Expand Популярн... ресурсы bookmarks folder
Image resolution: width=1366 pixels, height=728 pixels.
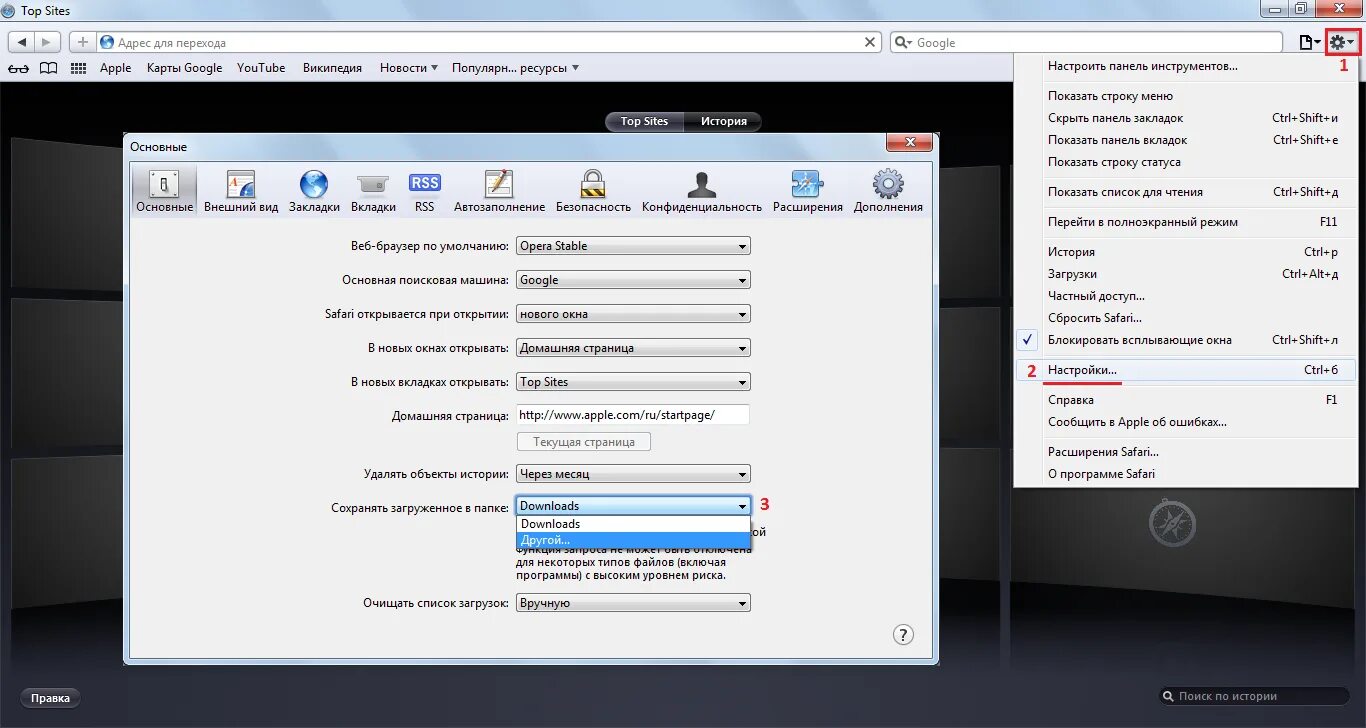515,68
